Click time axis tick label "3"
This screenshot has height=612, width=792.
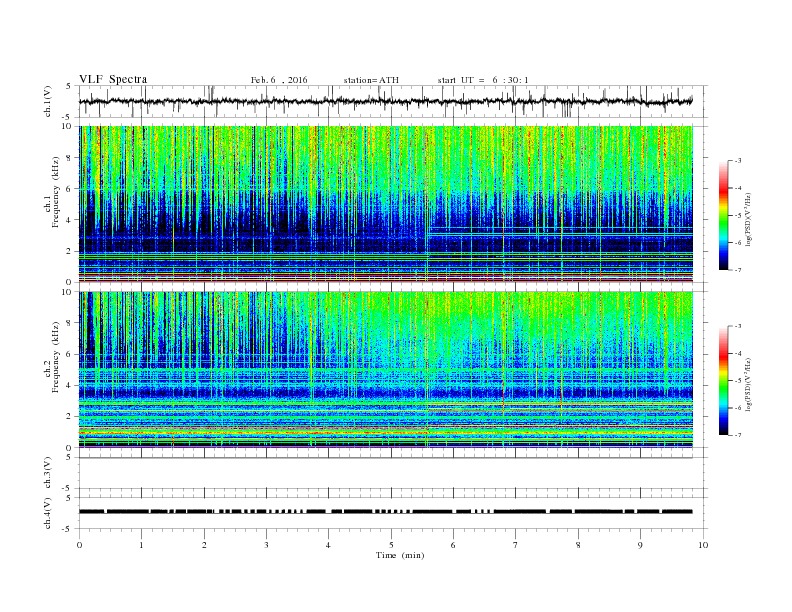point(266,545)
